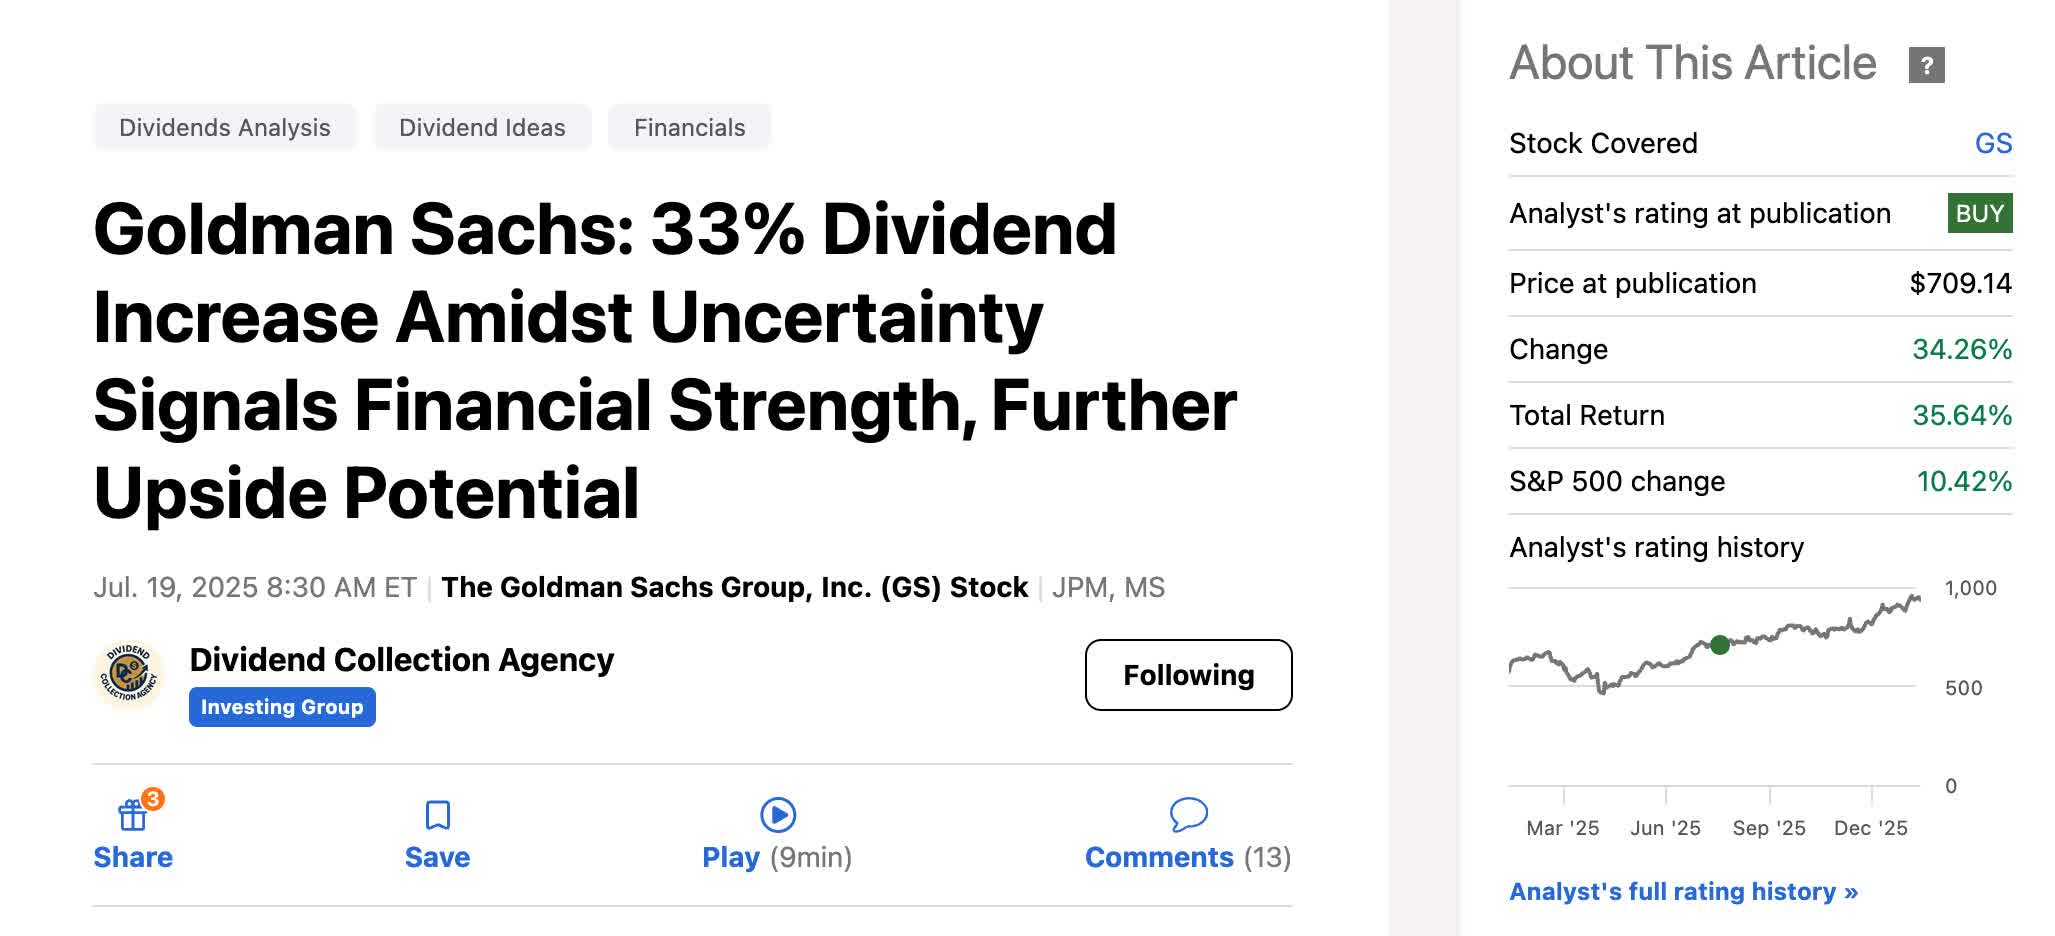
Task: Switch to the Dividend Ideas section
Action: (x=481, y=127)
